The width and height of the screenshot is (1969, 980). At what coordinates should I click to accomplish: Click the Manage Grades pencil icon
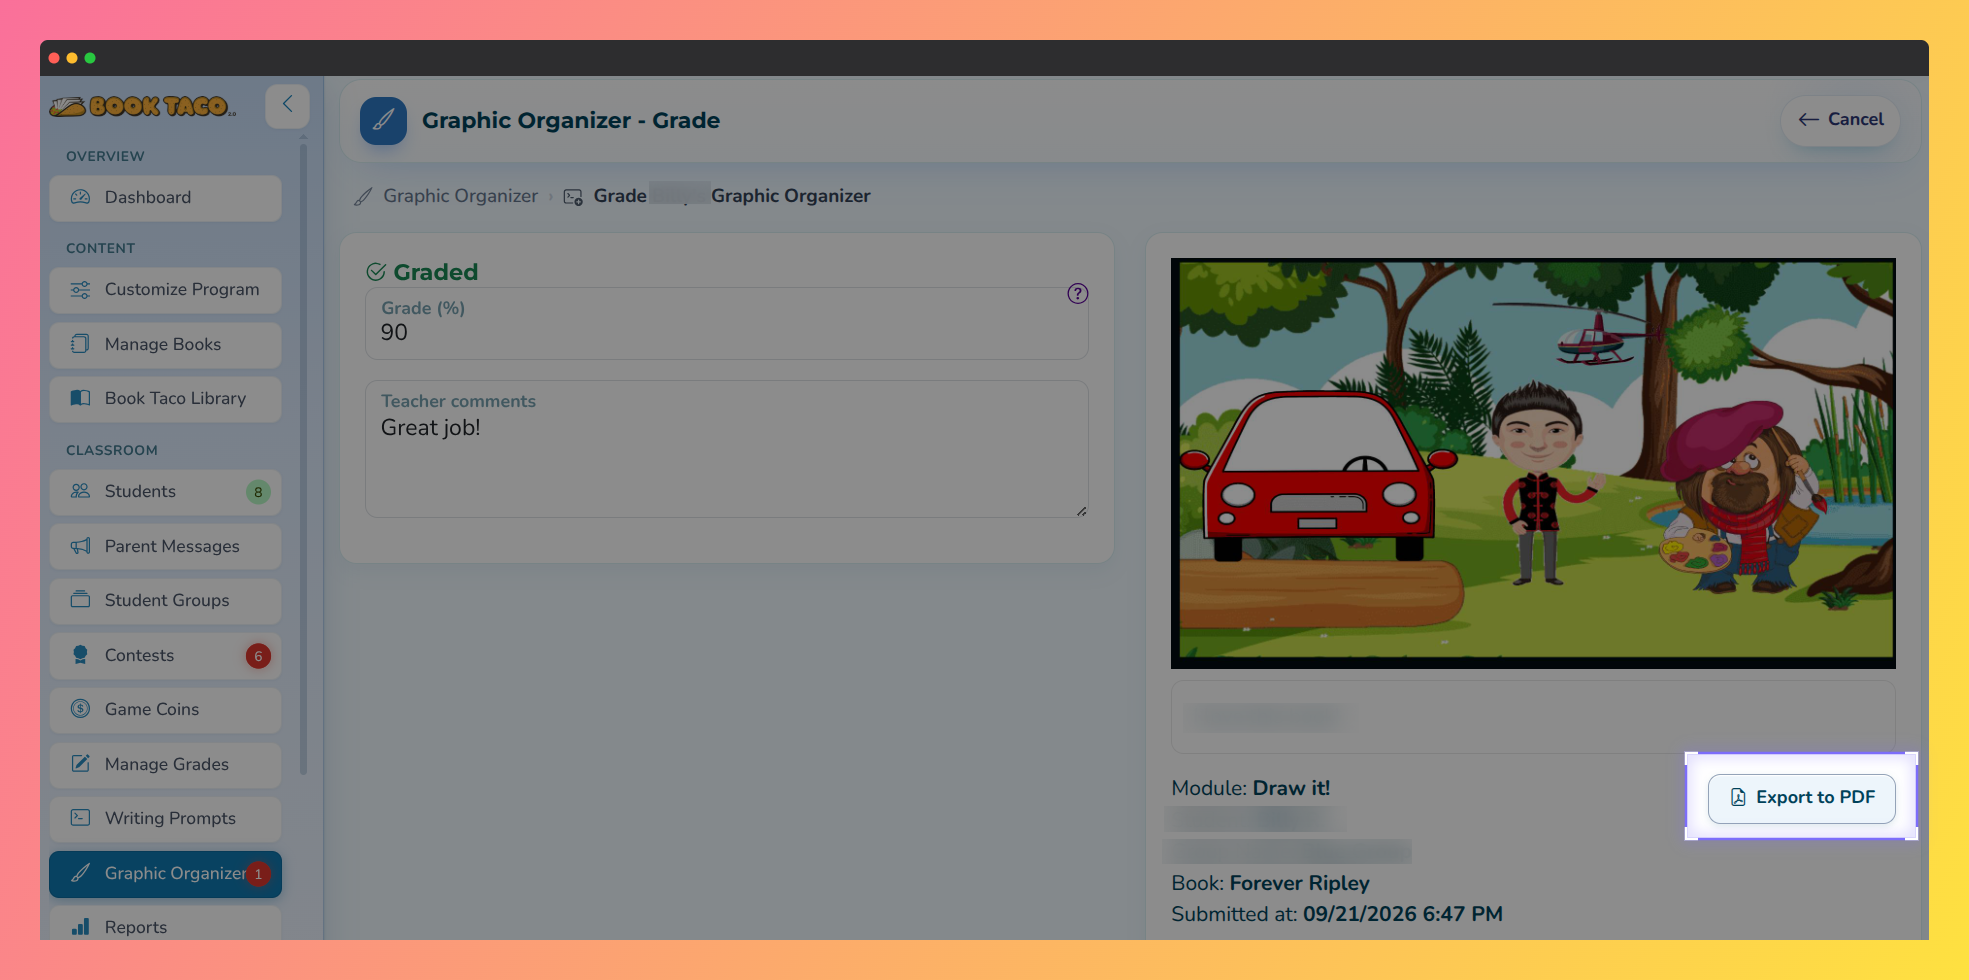point(81,764)
